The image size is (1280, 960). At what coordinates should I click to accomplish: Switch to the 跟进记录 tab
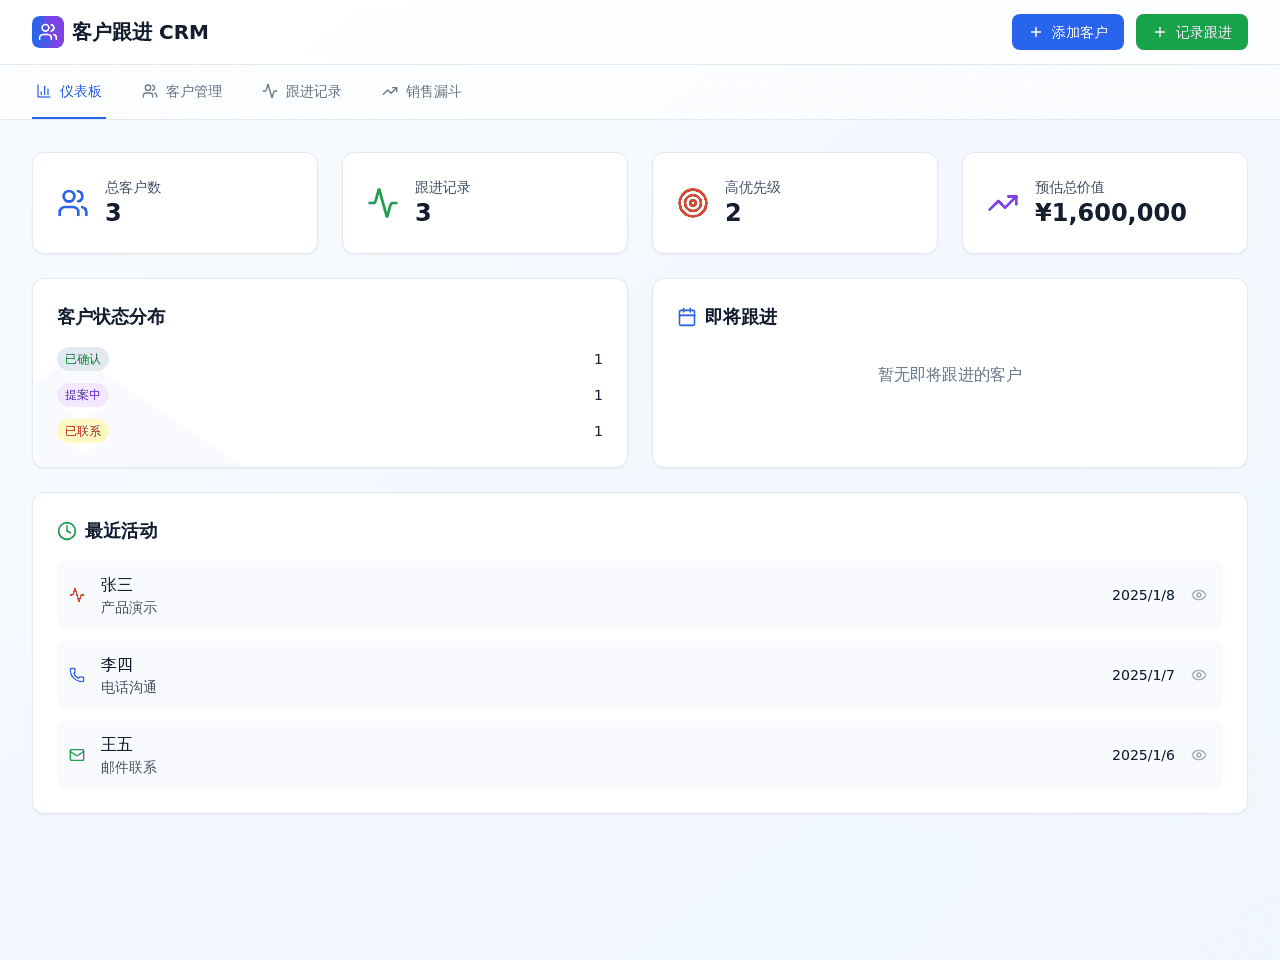[x=302, y=92]
